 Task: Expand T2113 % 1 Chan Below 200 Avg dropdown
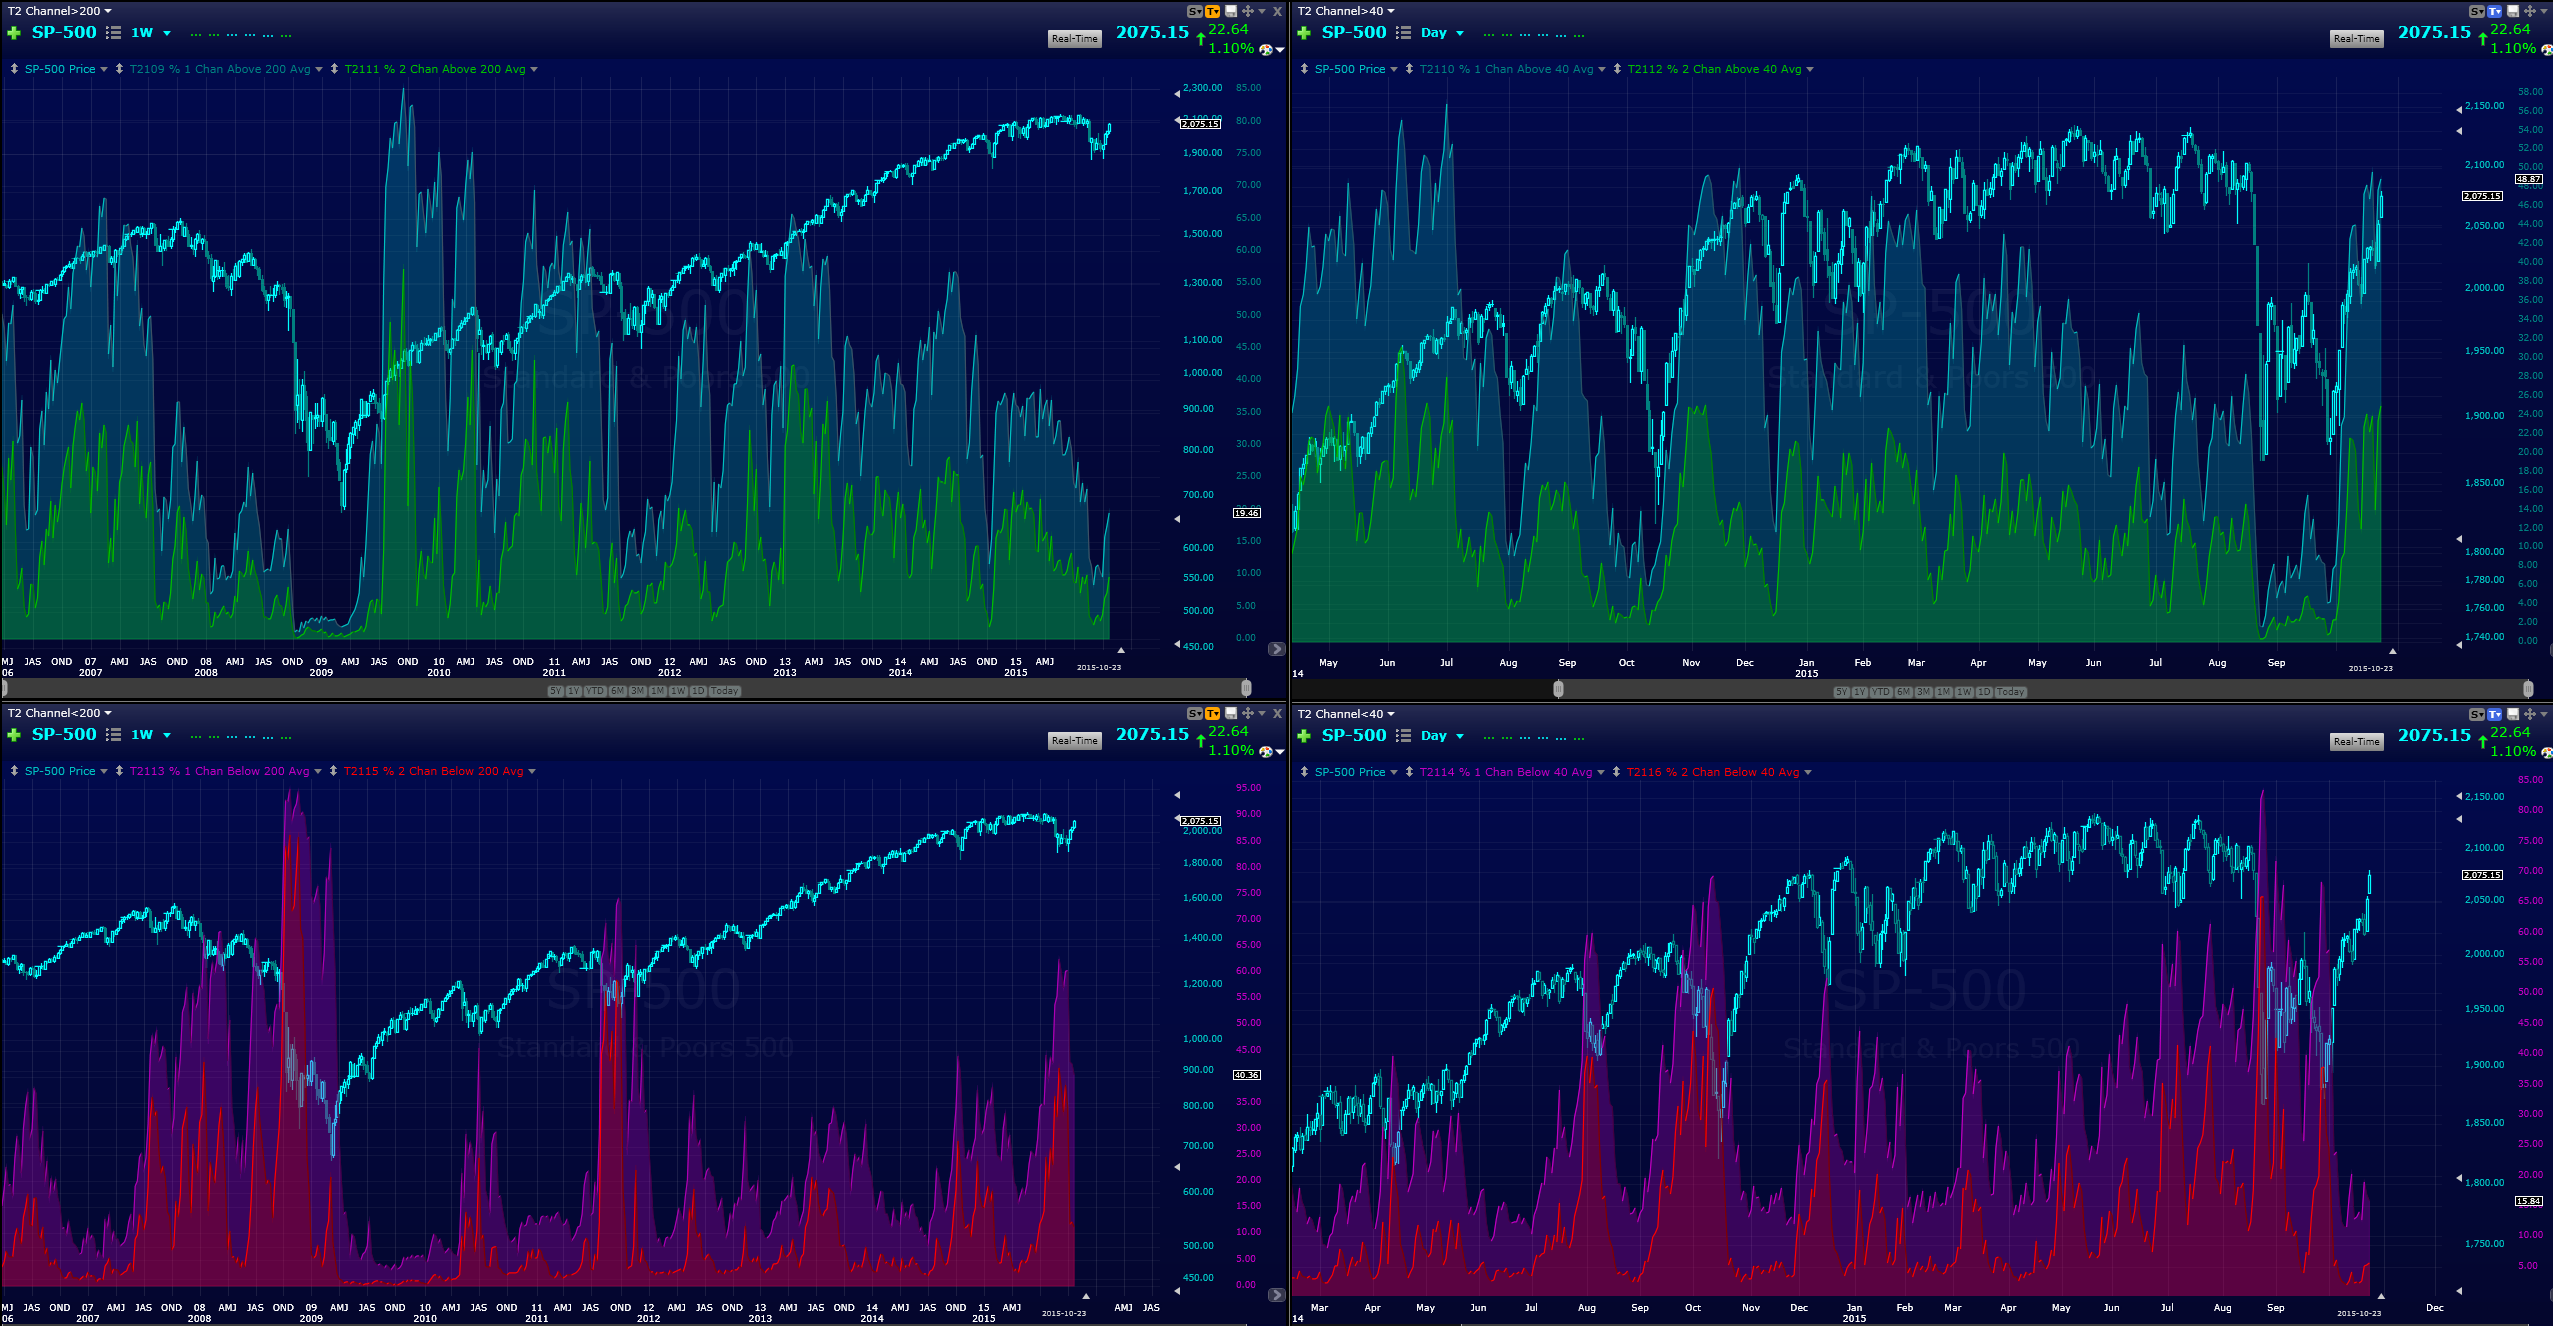click(x=318, y=772)
